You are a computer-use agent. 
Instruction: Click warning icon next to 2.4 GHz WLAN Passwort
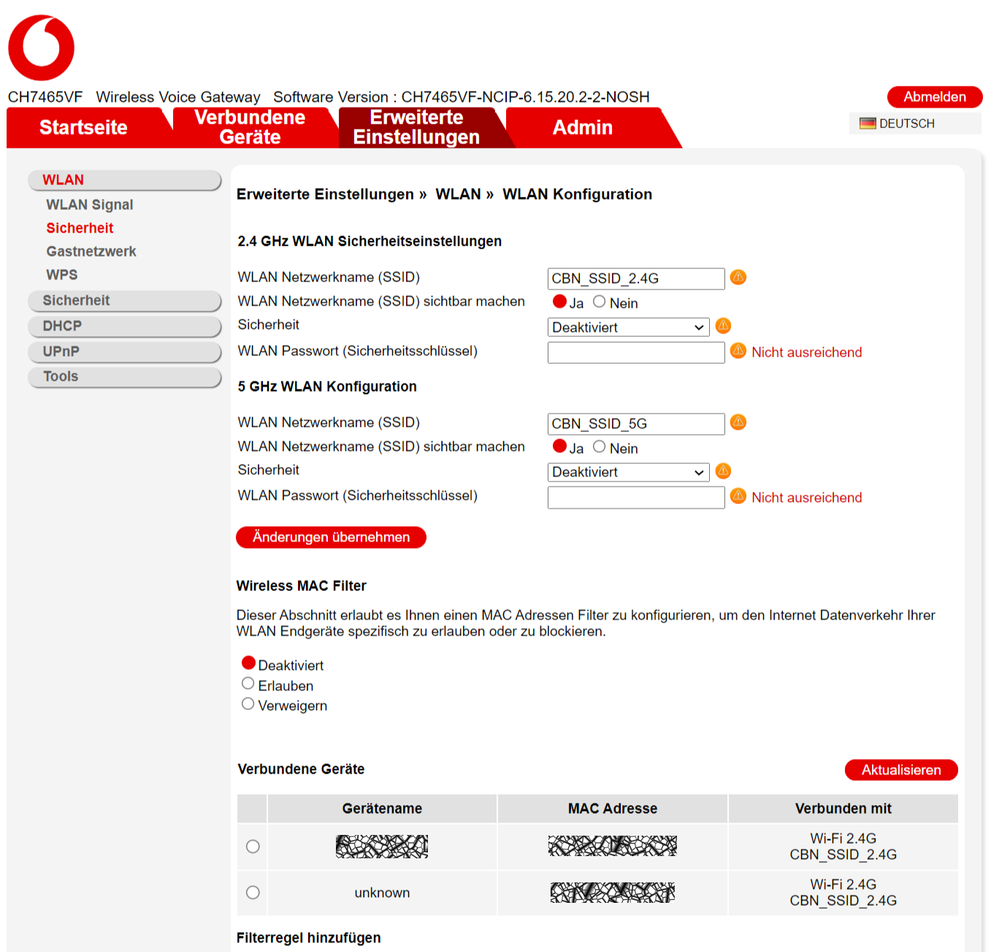pyautogui.click(x=738, y=350)
